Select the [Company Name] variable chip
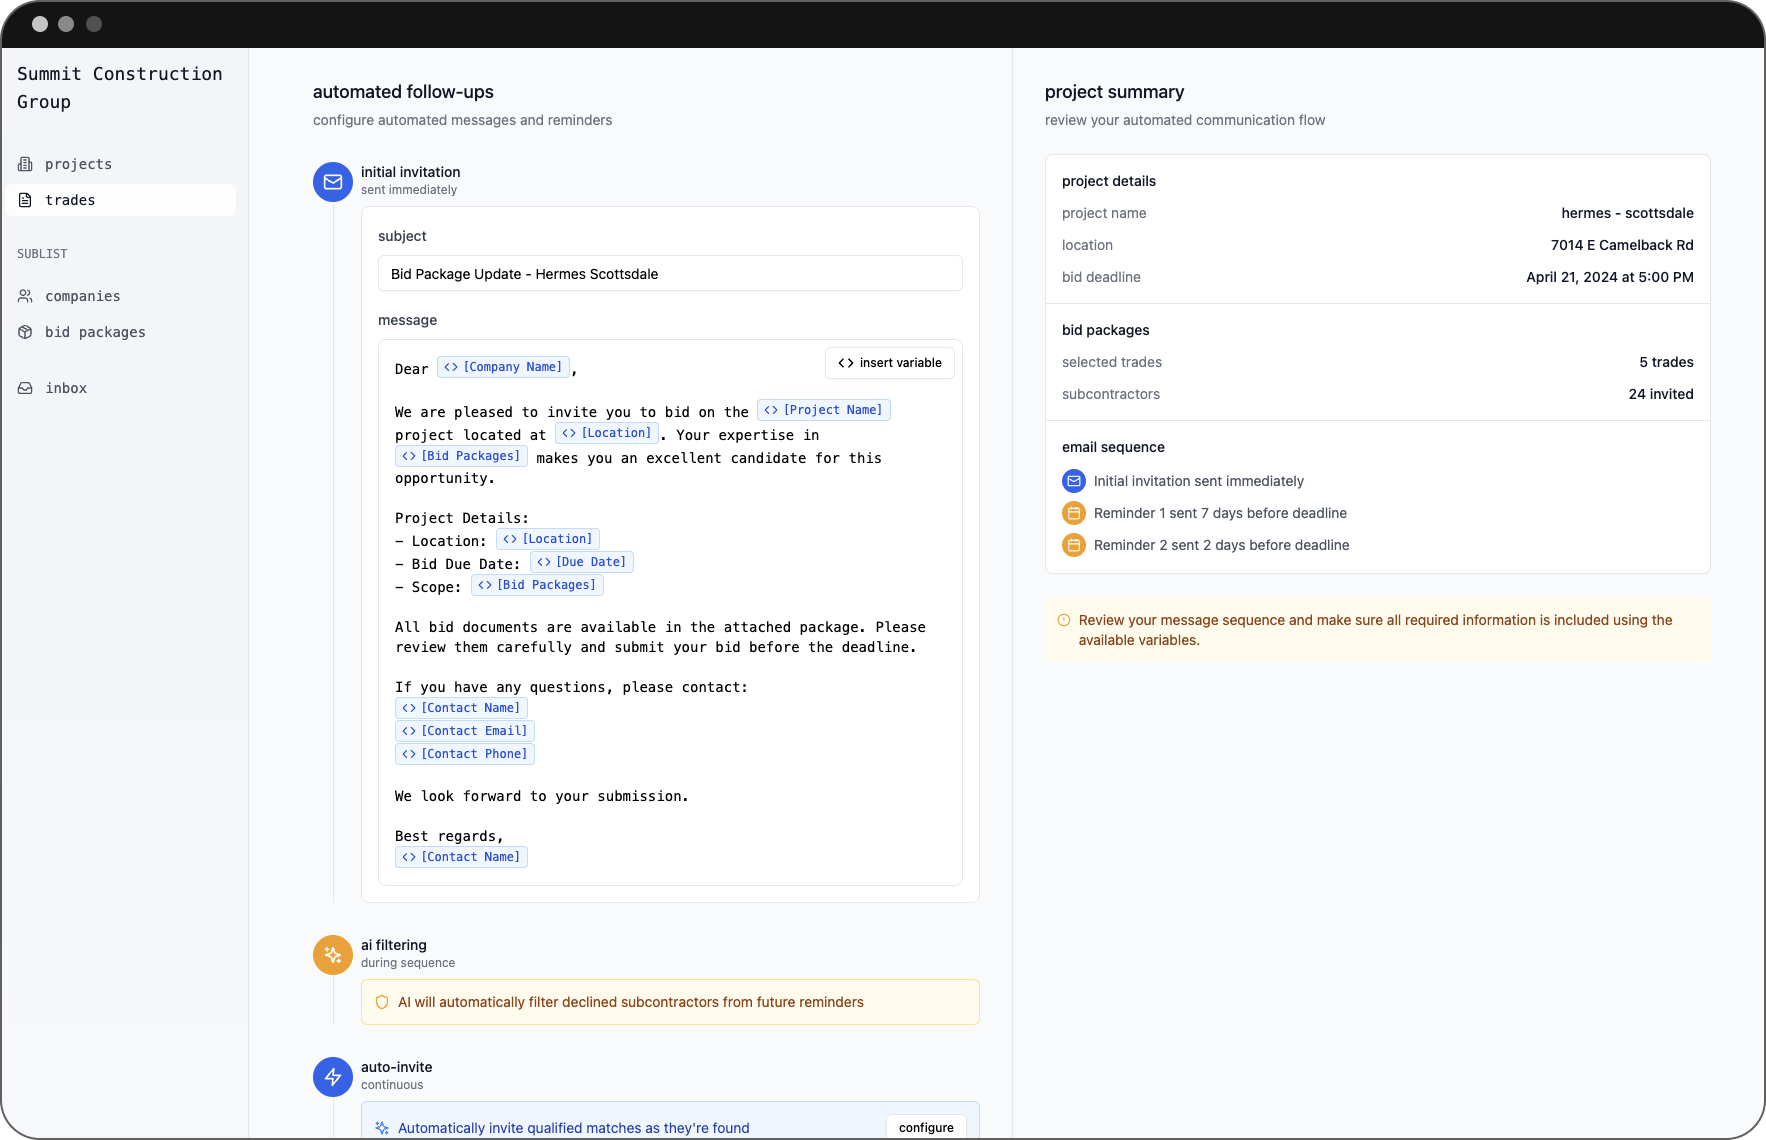 (503, 367)
